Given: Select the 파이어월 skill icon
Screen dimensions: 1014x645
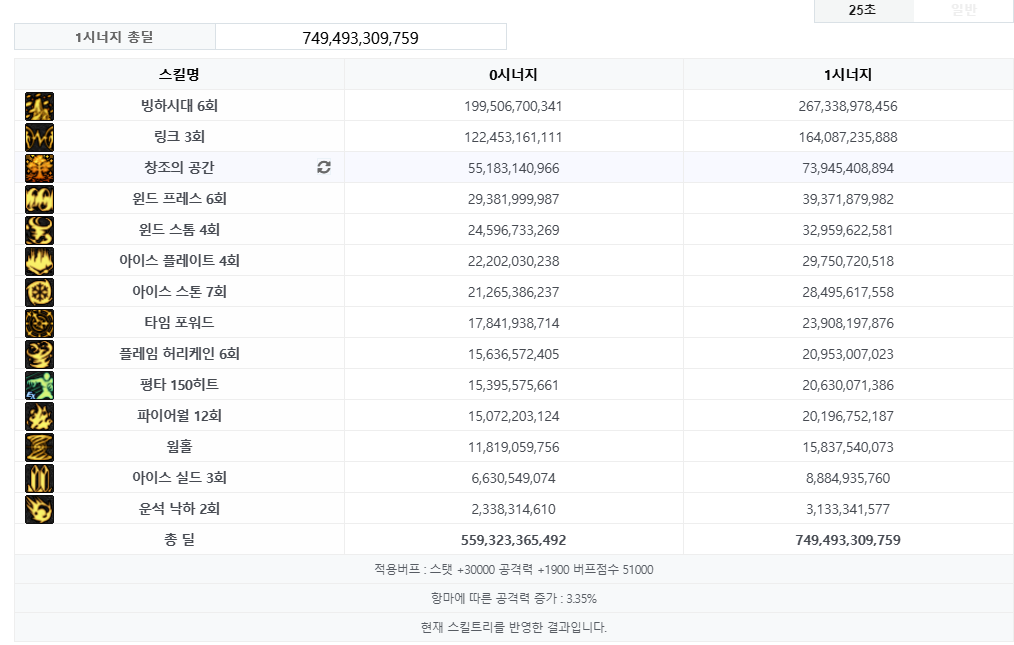Looking at the screenshot, I should click(x=39, y=416).
